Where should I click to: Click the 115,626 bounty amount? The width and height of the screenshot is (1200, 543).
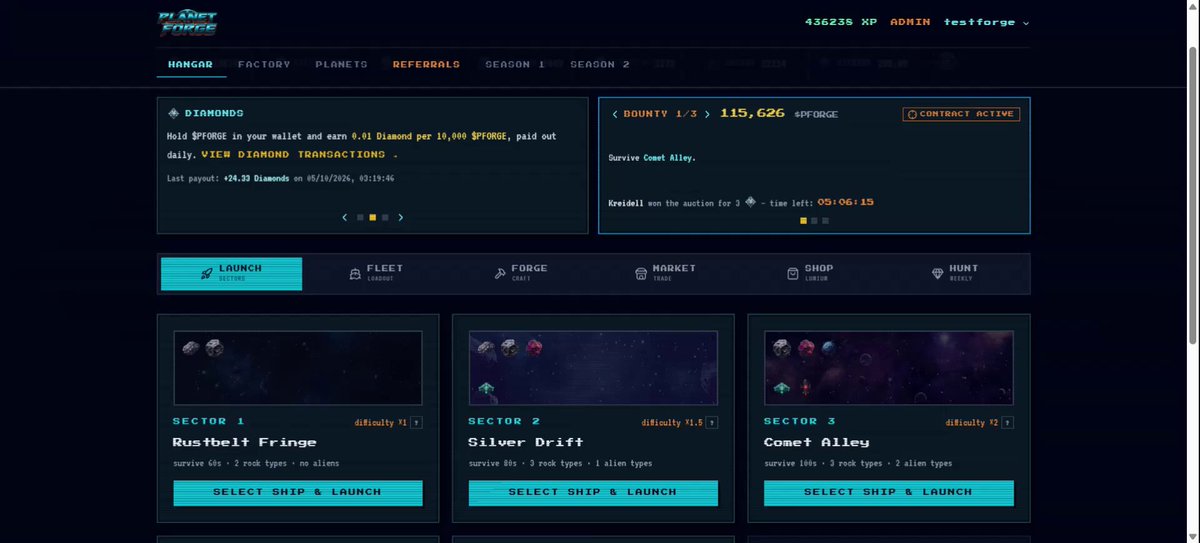coord(752,113)
